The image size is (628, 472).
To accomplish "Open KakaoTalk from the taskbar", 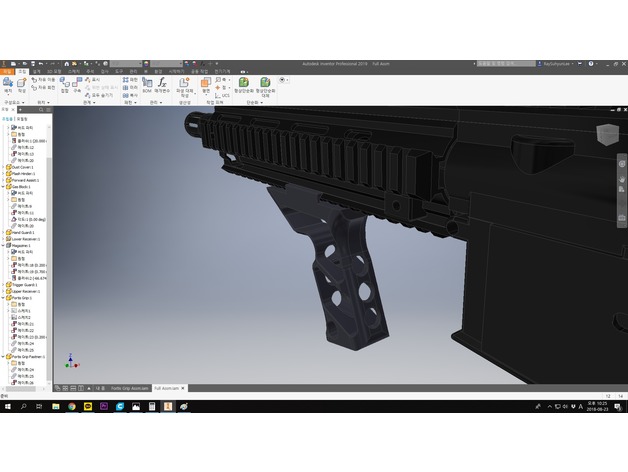I will coord(88,407).
